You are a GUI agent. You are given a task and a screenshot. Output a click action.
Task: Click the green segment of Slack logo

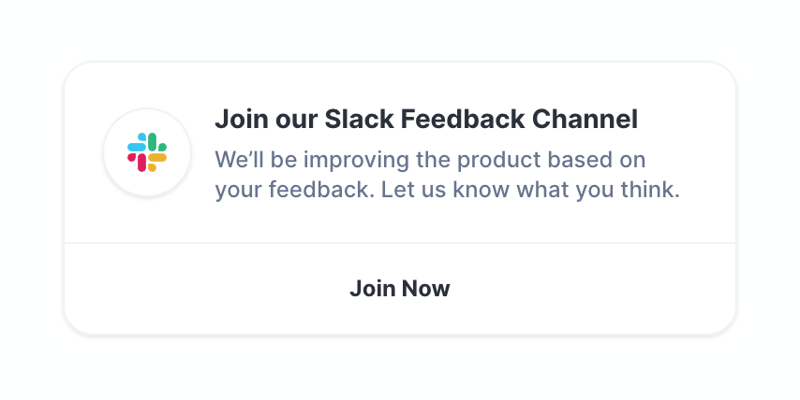[x=154, y=143]
